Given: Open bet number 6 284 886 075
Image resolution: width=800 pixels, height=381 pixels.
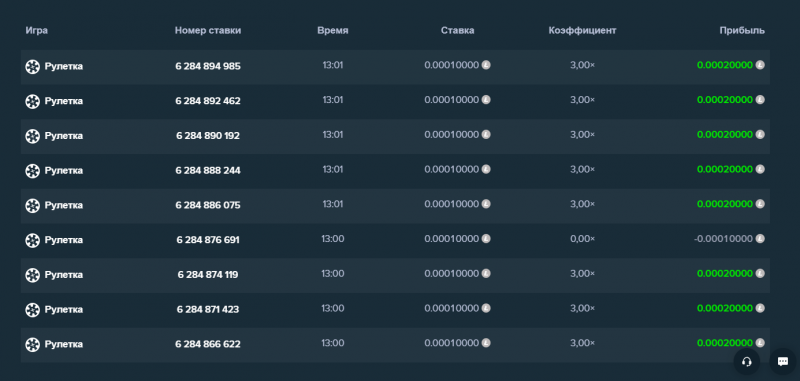Looking at the screenshot, I should [208, 205].
